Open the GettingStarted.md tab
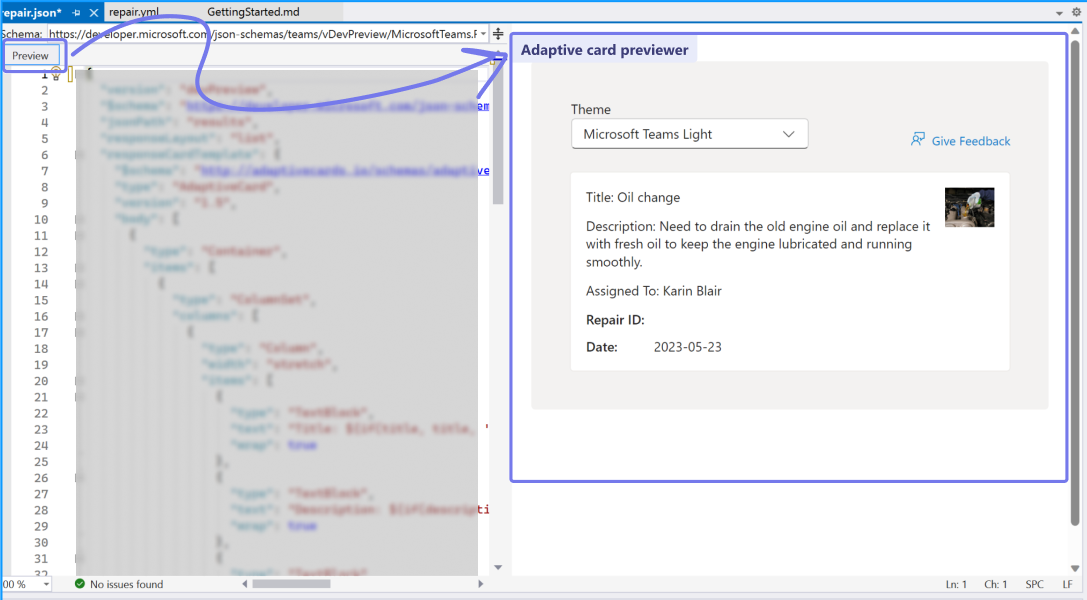Screen dimensions: 1087x600 pyautogui.click(x=253, y=12)
